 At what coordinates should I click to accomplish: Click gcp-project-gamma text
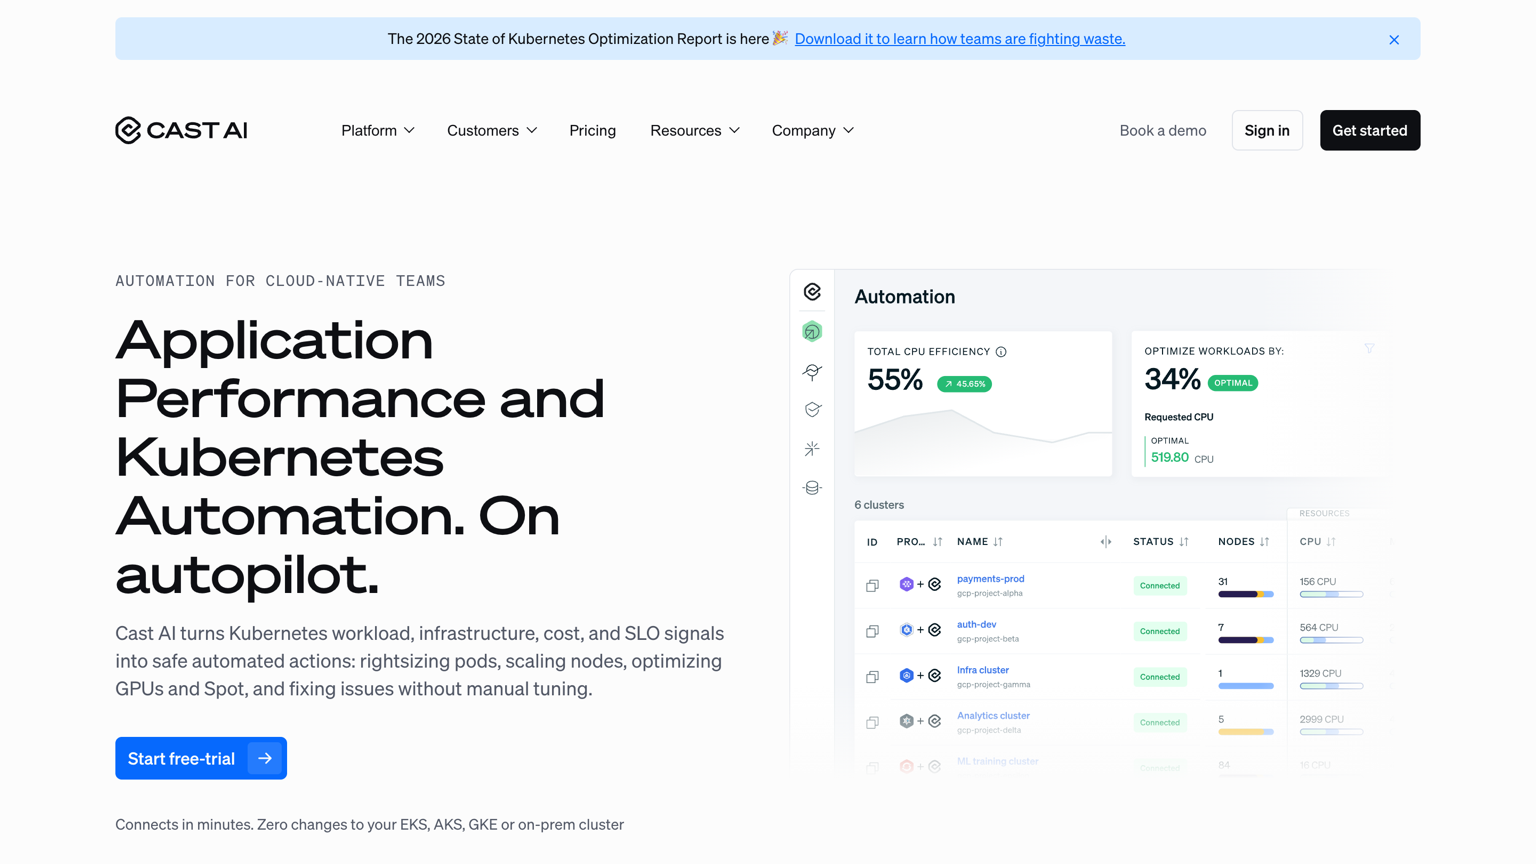coord(993,685)
